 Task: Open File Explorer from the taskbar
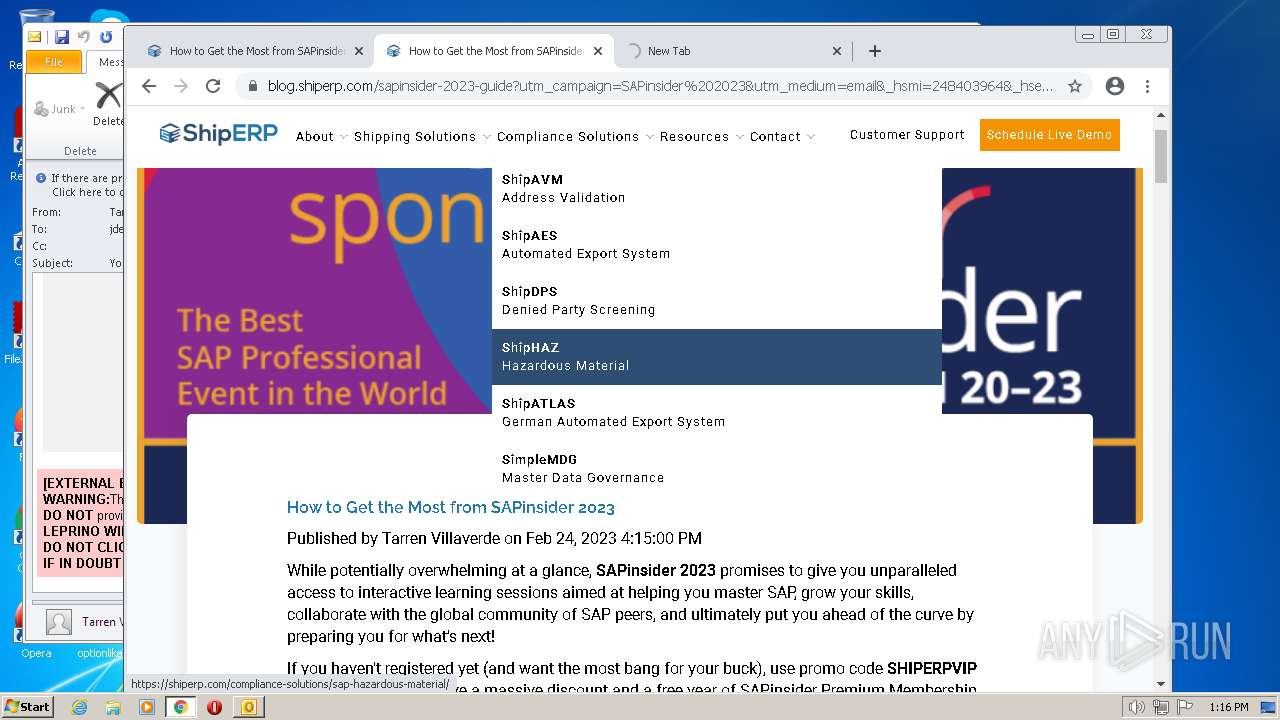pos(113,707)
